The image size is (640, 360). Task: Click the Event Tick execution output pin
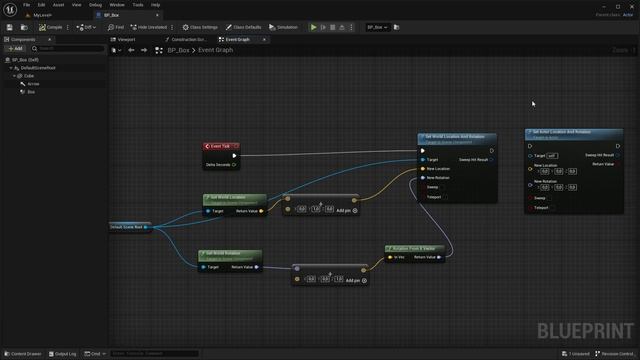point(234,156)
